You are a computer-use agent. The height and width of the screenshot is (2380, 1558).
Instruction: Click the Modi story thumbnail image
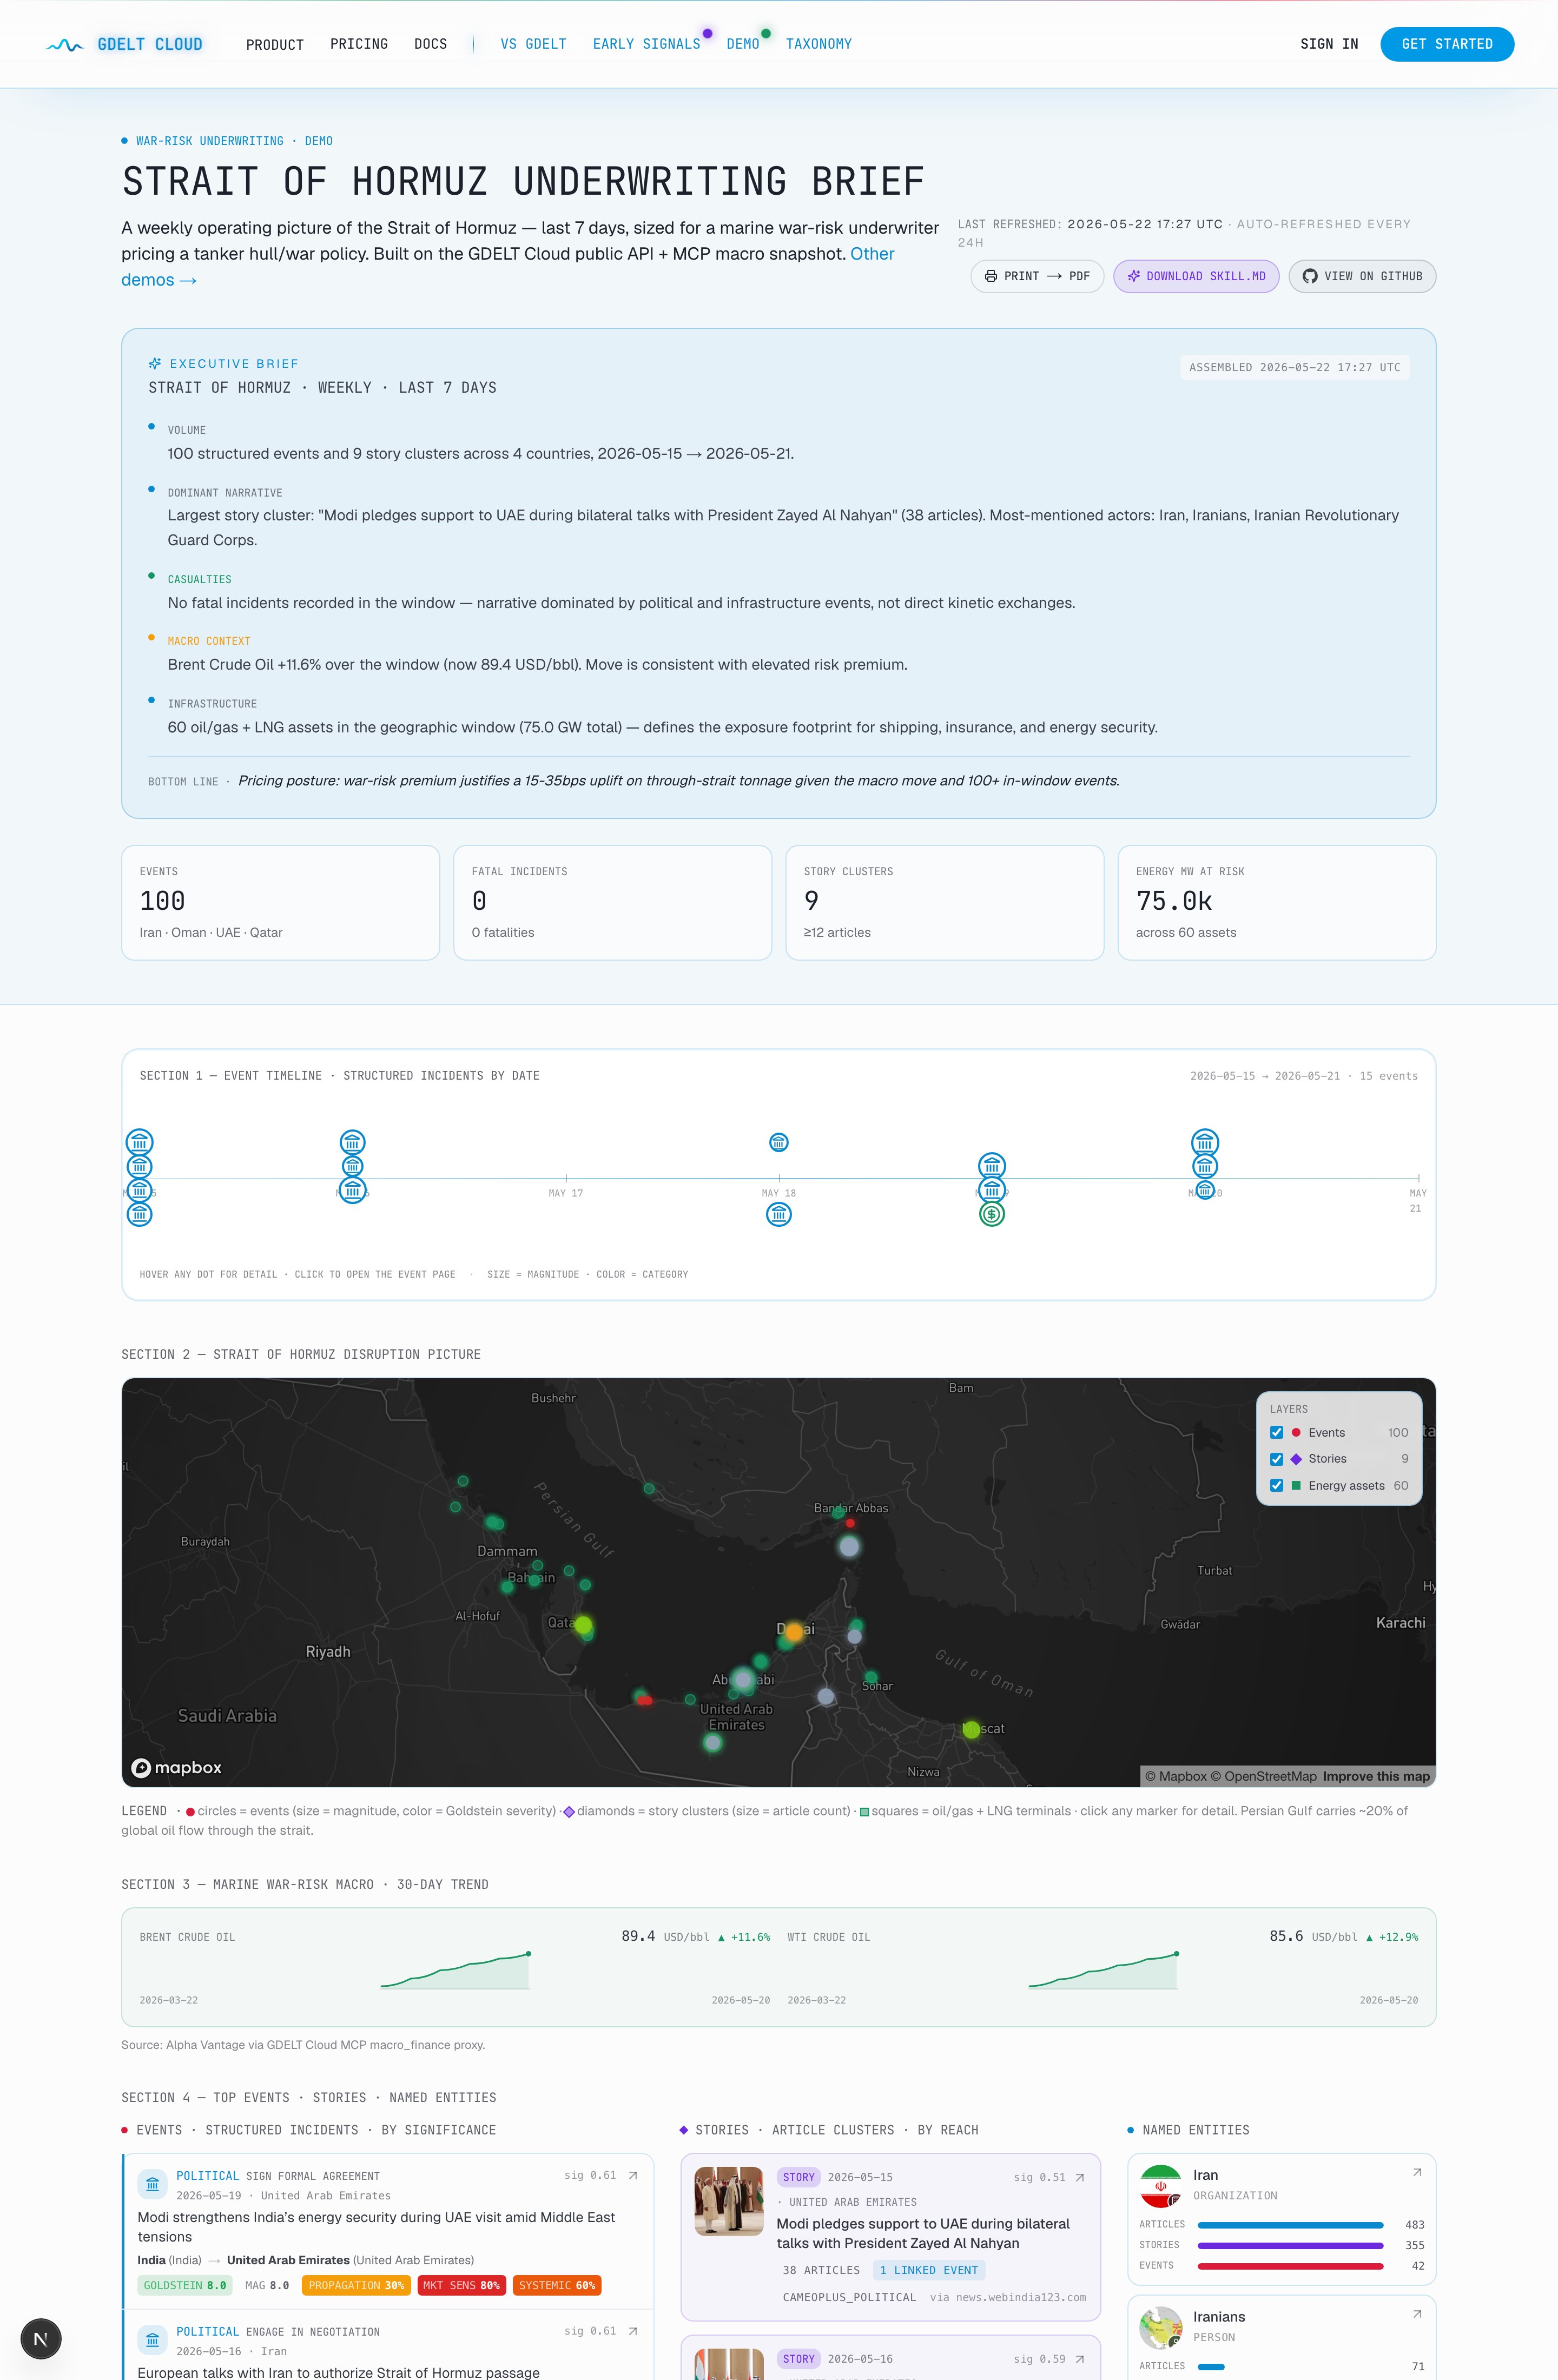(729, 2201)
